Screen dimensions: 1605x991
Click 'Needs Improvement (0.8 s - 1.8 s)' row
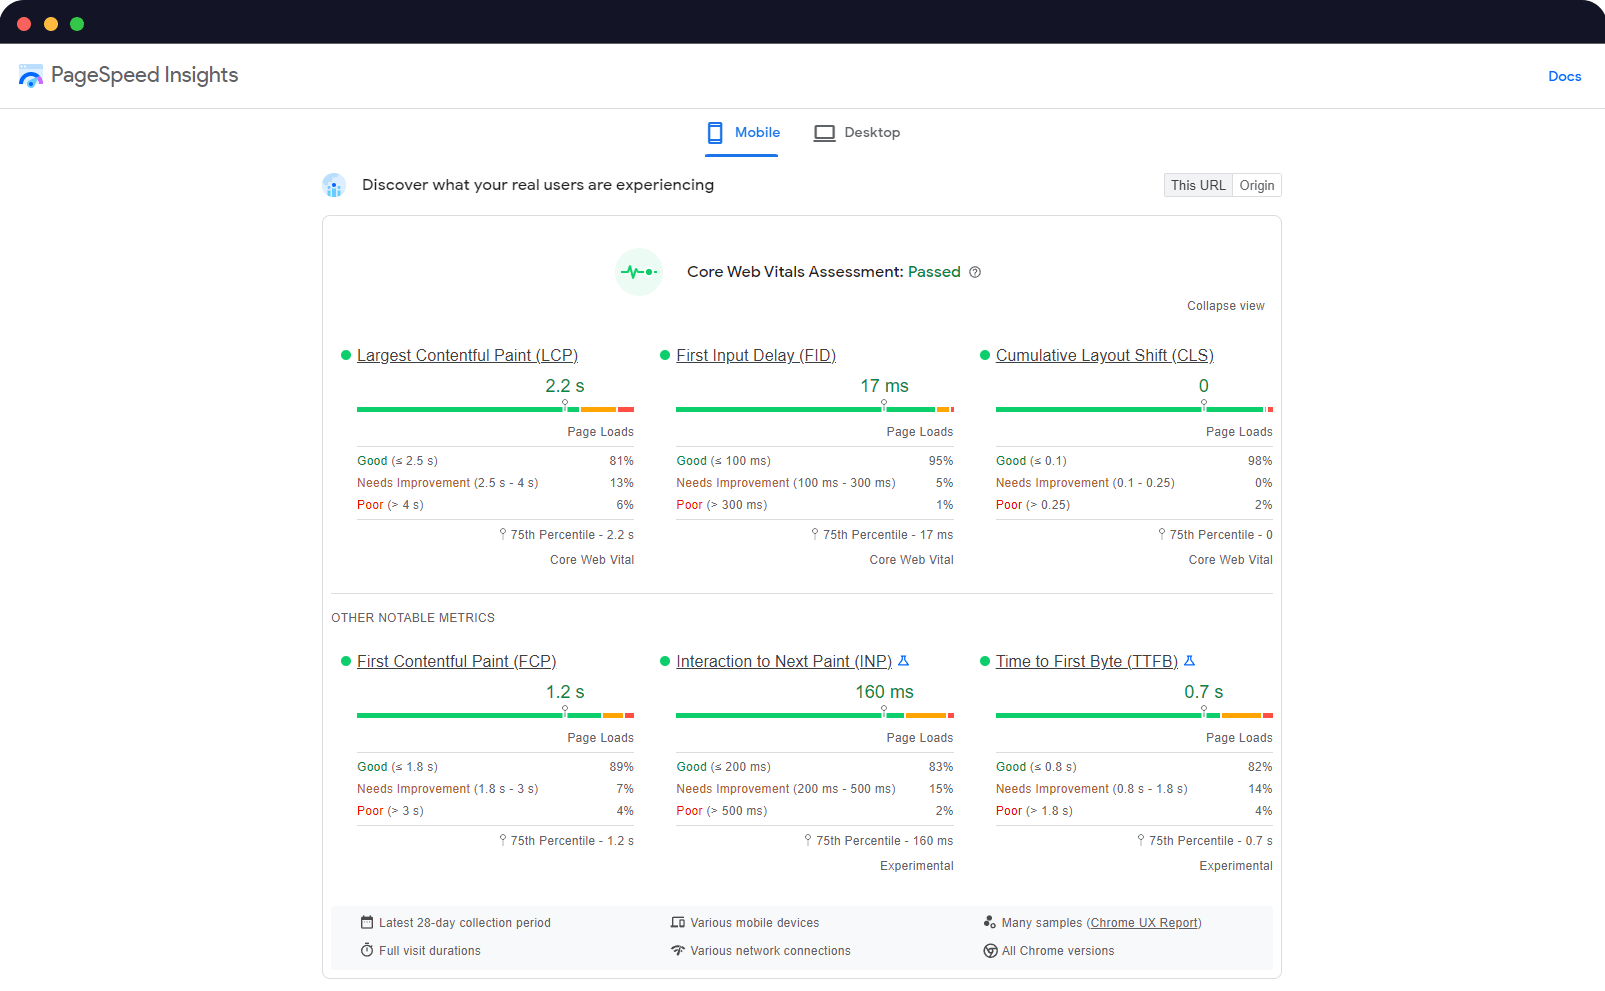coord(1134,789)
